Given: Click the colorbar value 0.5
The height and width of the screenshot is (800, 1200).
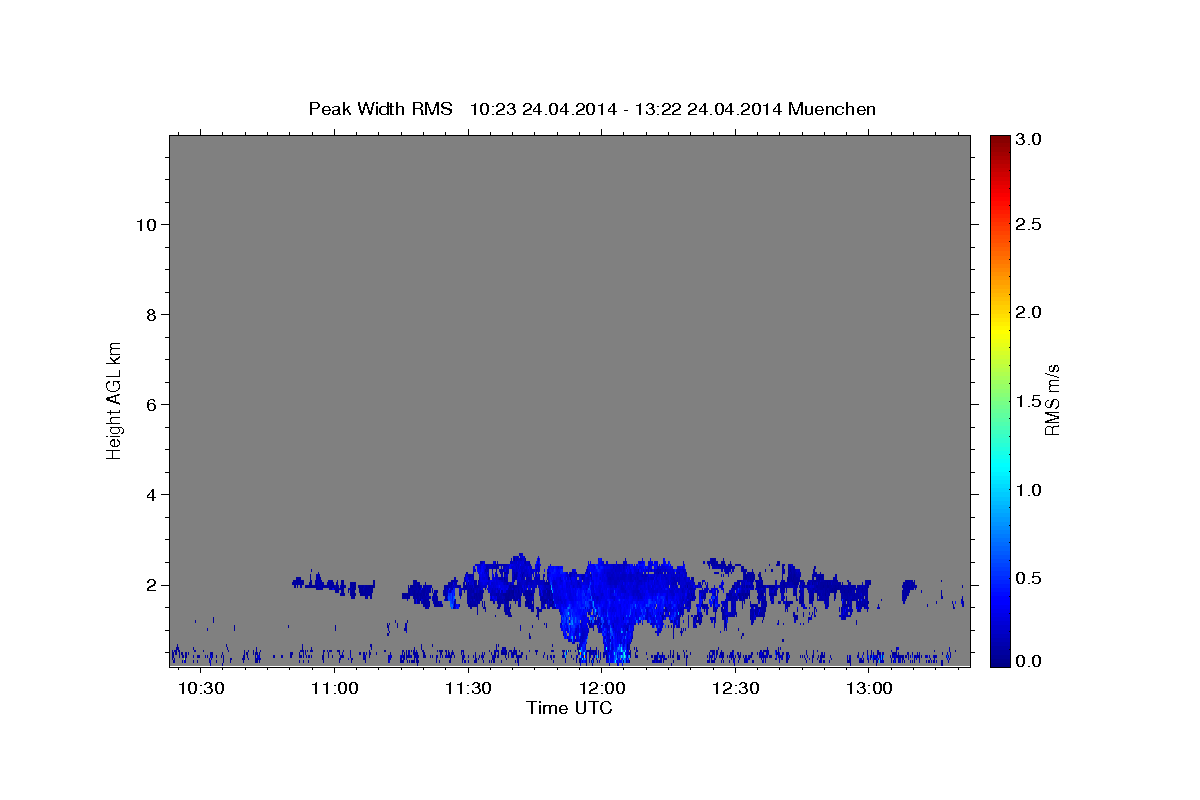Looking at the screenshot, I should pyautogui.click(x=1028, y=578).
